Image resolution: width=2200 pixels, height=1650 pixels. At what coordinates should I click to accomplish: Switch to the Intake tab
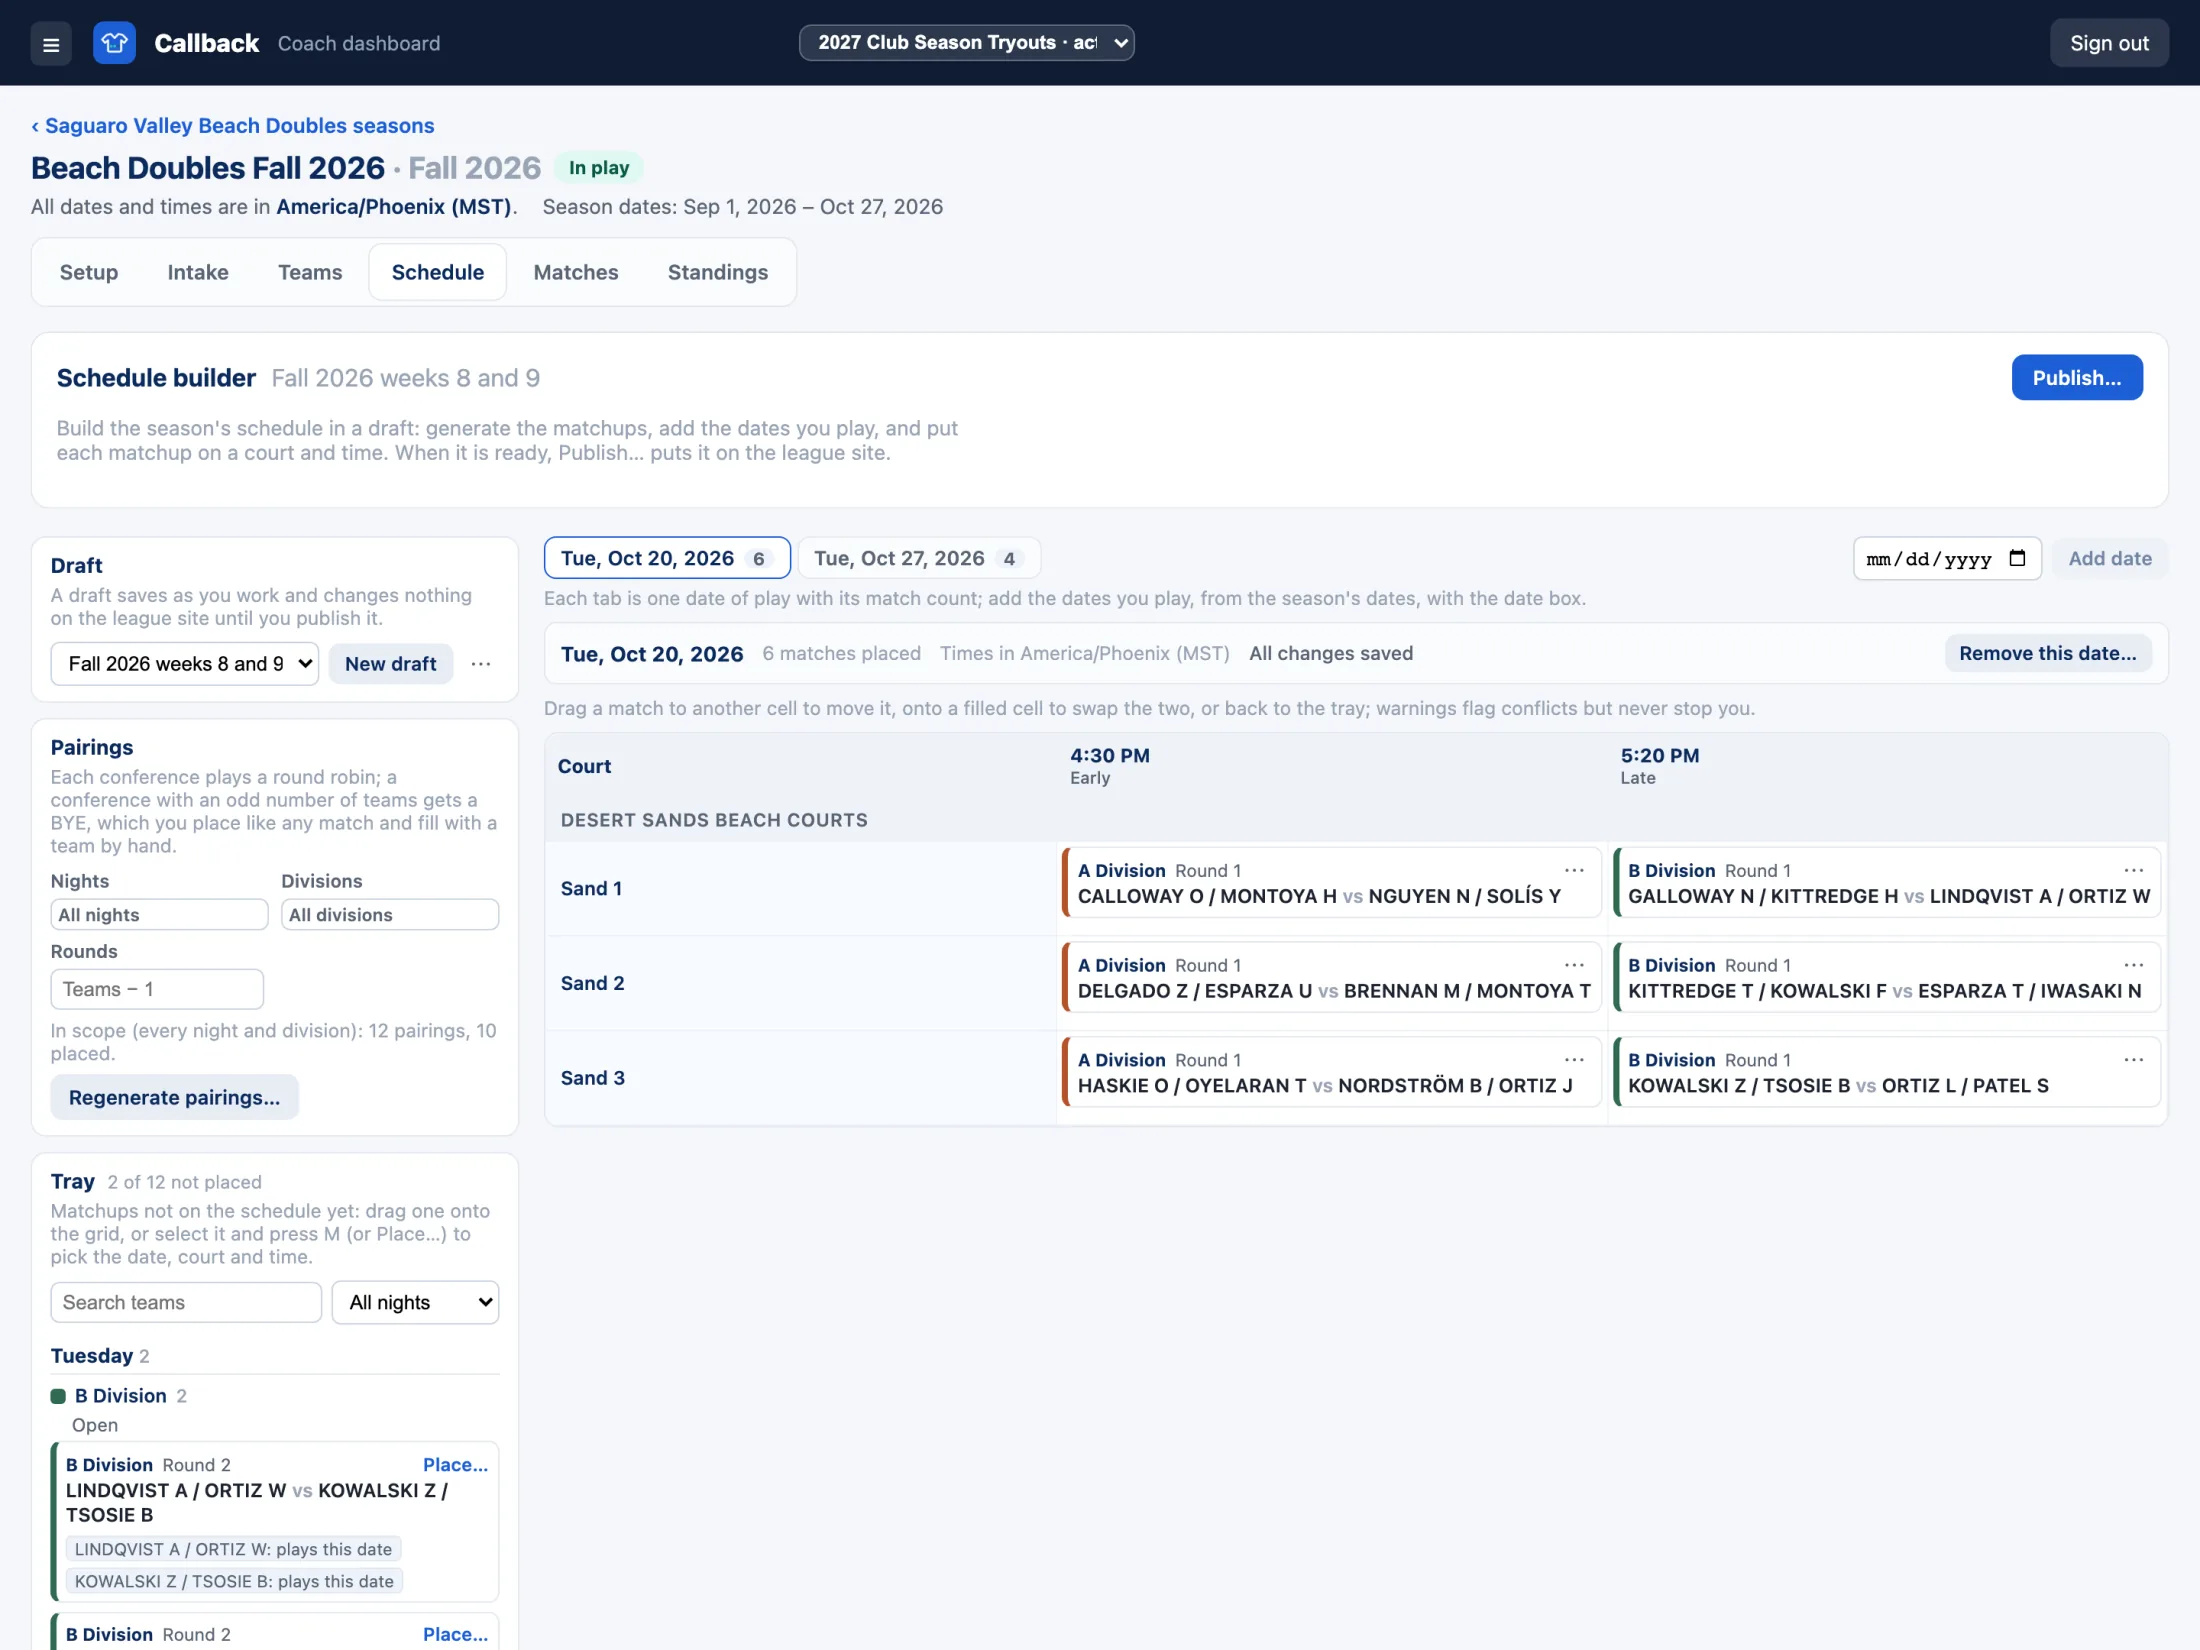pos(198,272)
